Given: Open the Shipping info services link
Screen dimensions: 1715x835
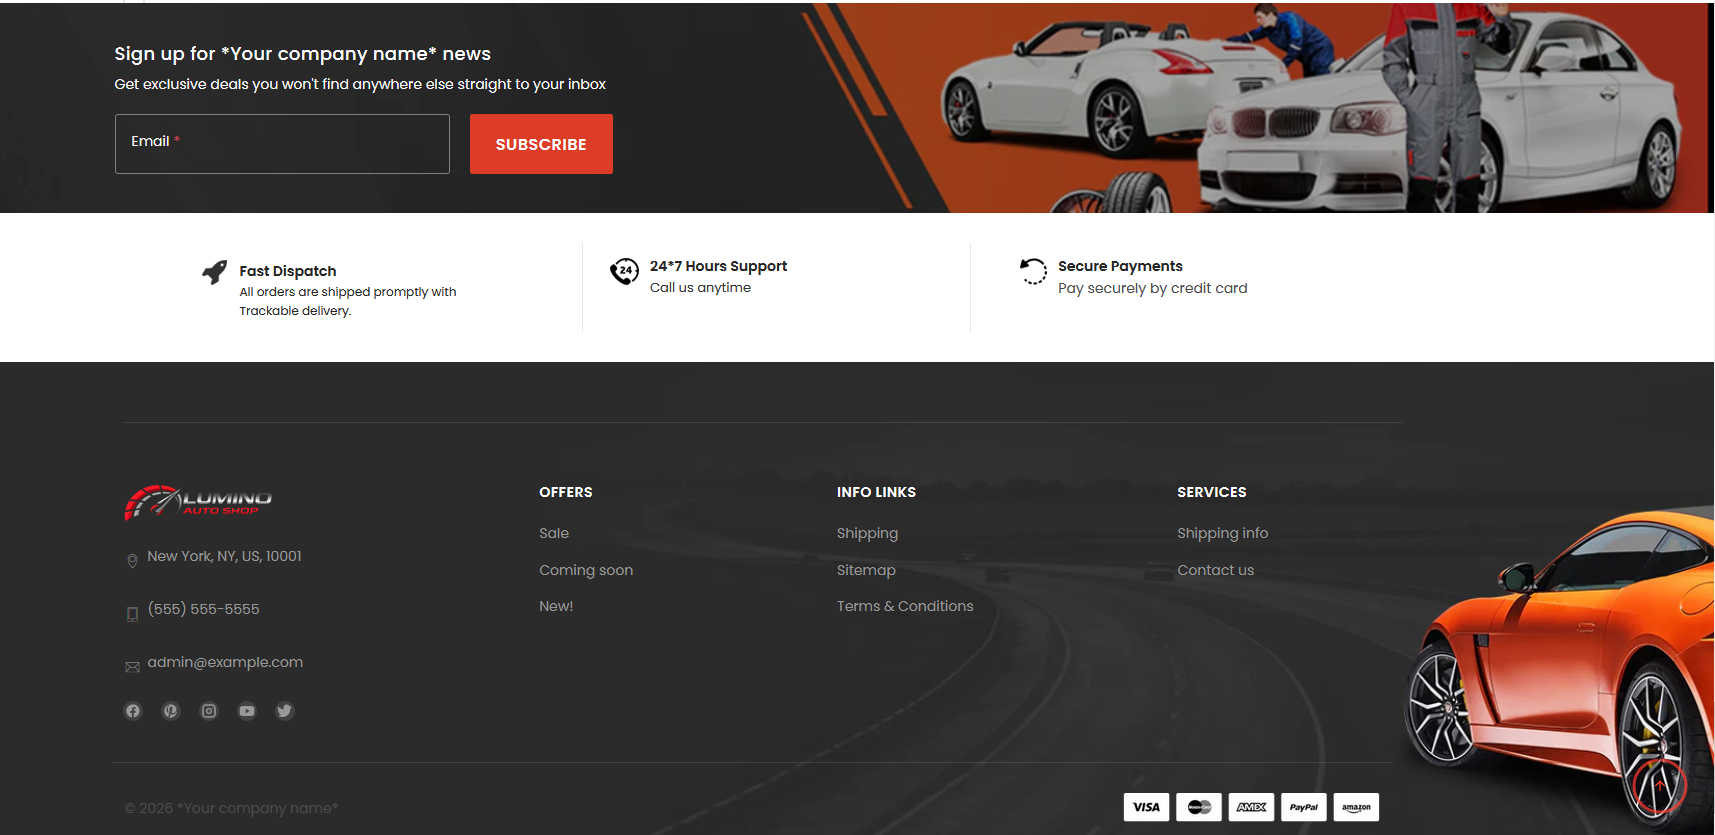Looking at the screenshot, I should pos(1222,533).
